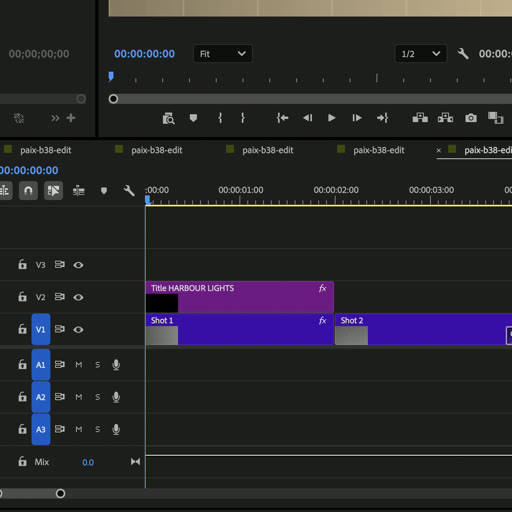Viewport: 512px width, 512px height.
Task: Go to Out point
Action: coord(382,118)
